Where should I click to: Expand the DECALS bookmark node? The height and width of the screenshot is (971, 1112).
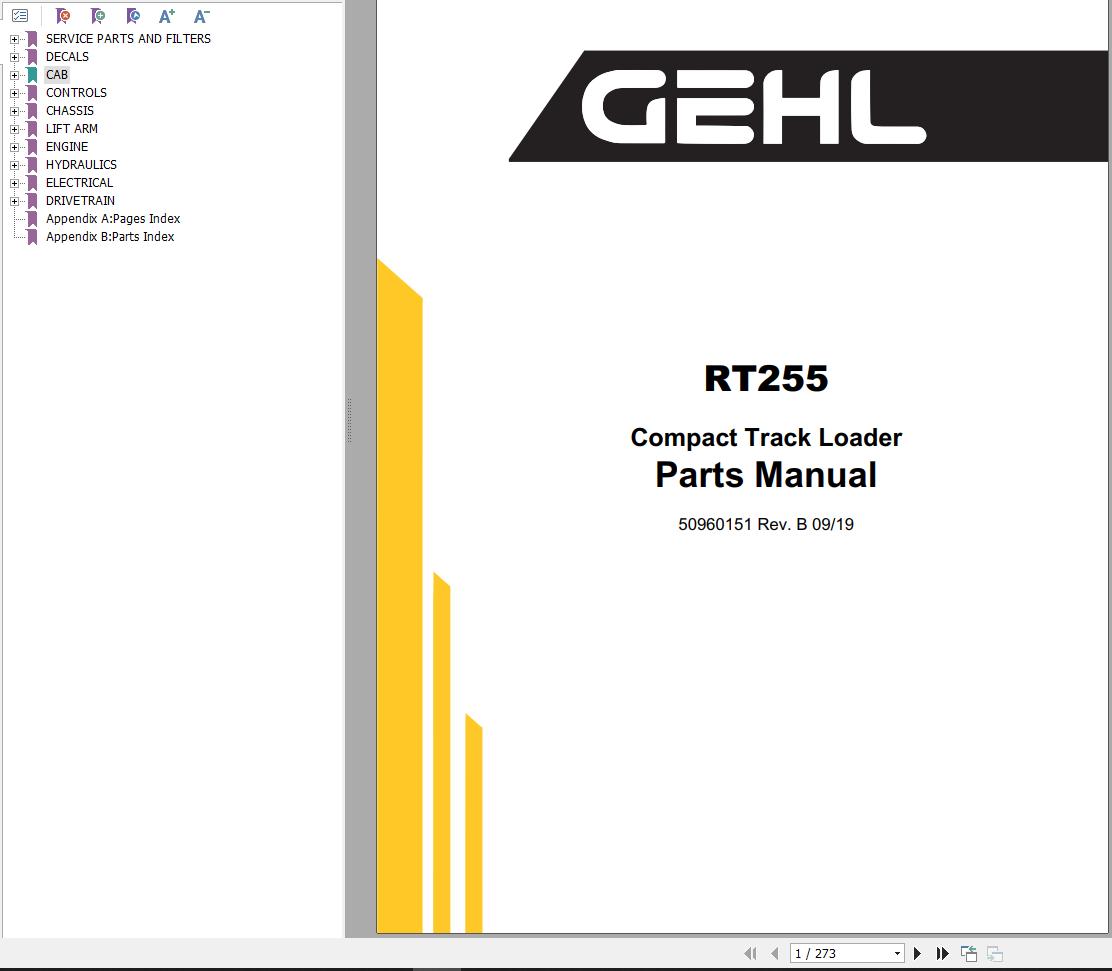point(14,57)
